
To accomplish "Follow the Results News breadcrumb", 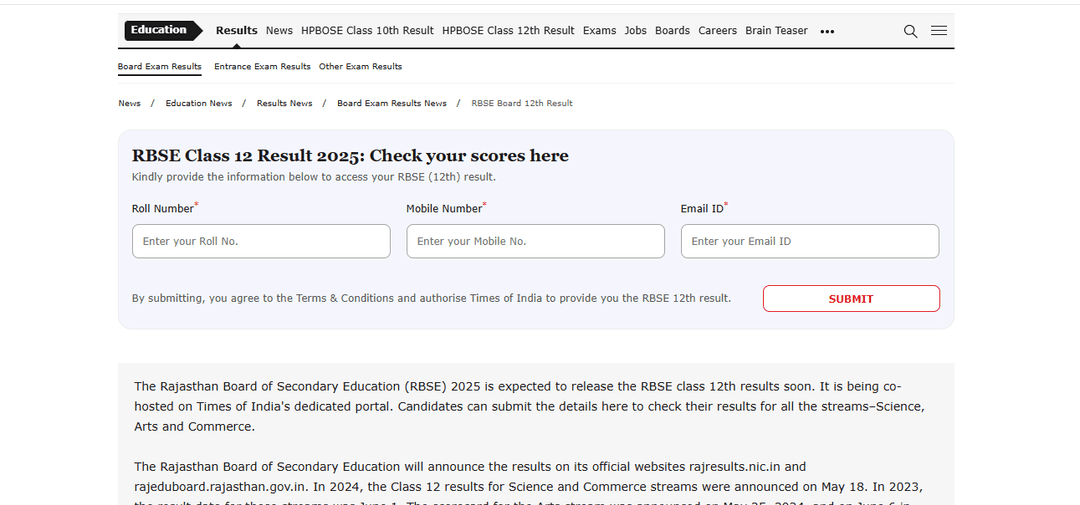I will pos(284,103).
